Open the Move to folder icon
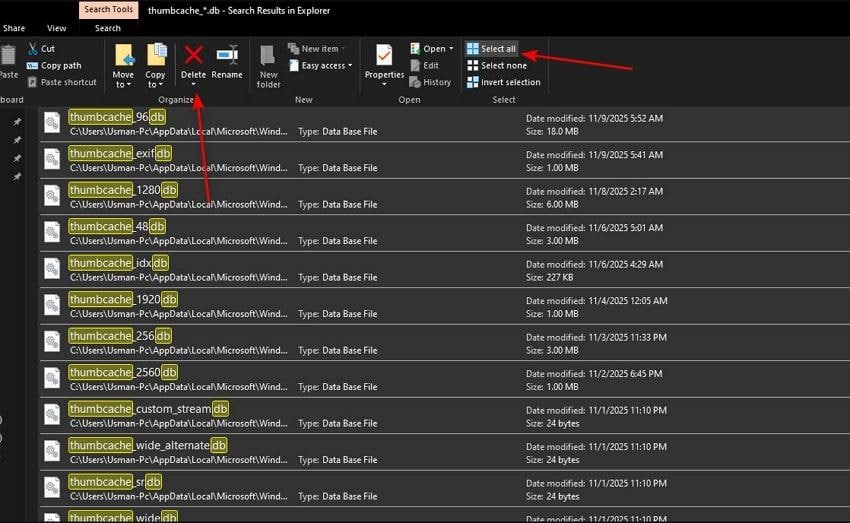850x523 pixels. [x=124, y=56]
